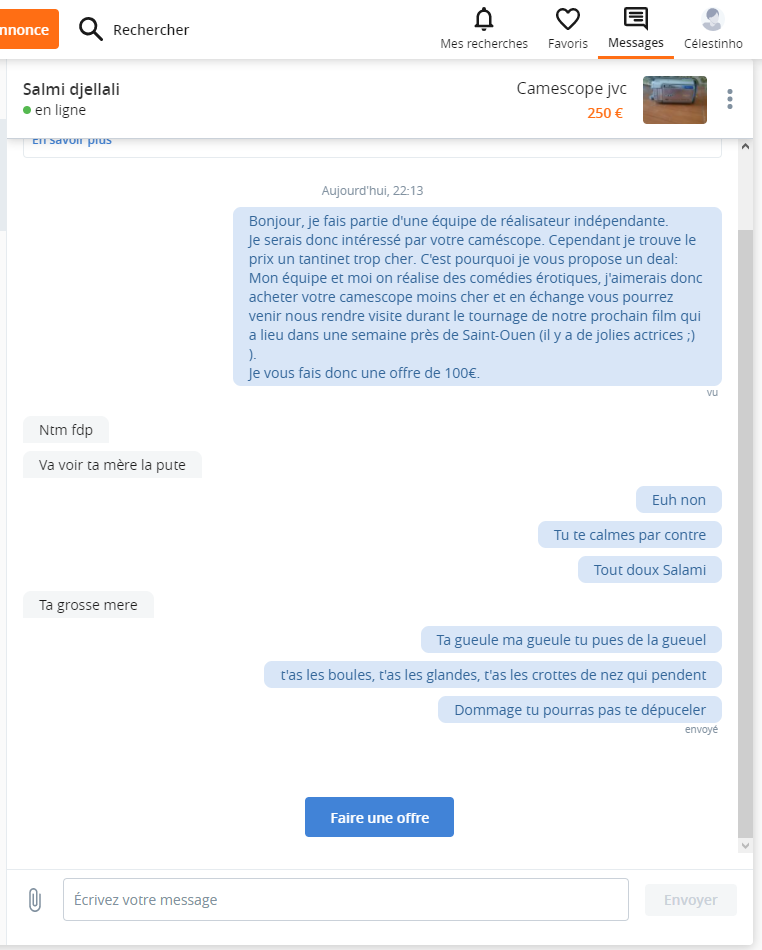Click the search magnifier icon
762x950 pixels.
pos(91,29)
